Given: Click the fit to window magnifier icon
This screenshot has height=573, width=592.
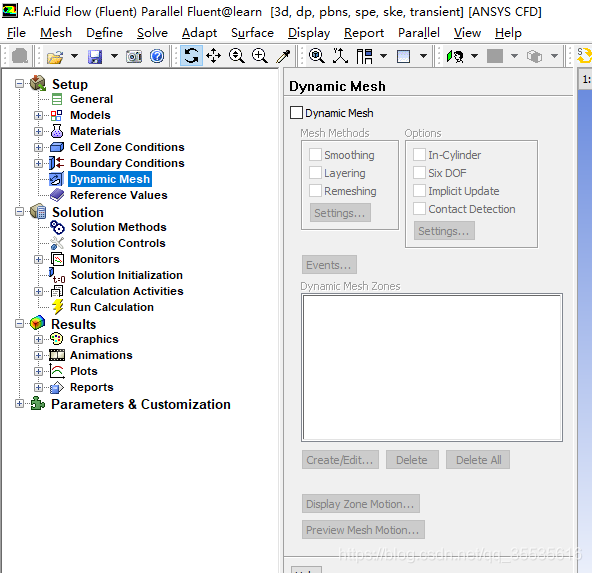Looking at the screenshot, I should [x=316, y=56].
